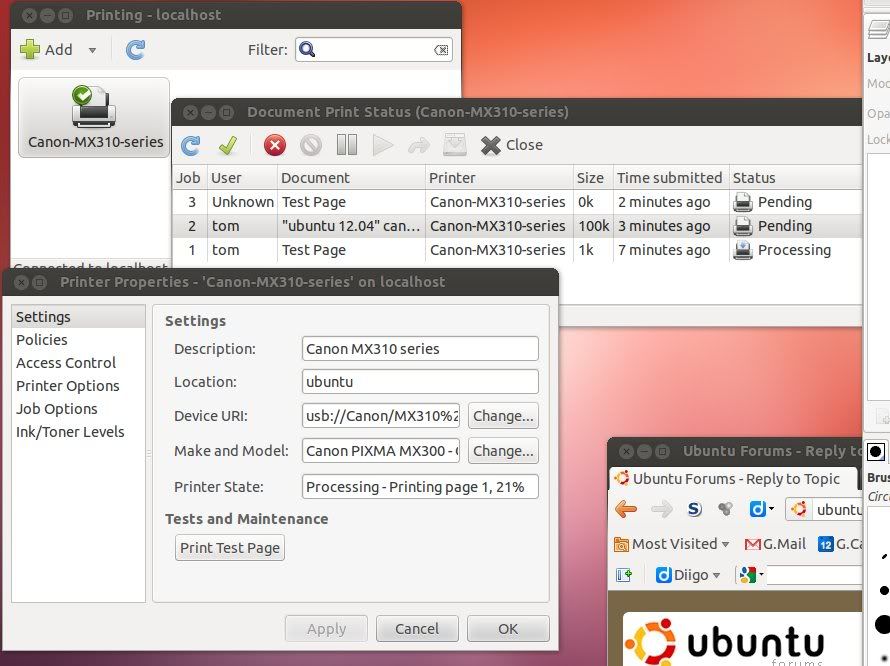The width and height of the screenshot is (890, 666).
Task: Select the "ubuntu 12.04" can… document job
Action: click(517, 226)
